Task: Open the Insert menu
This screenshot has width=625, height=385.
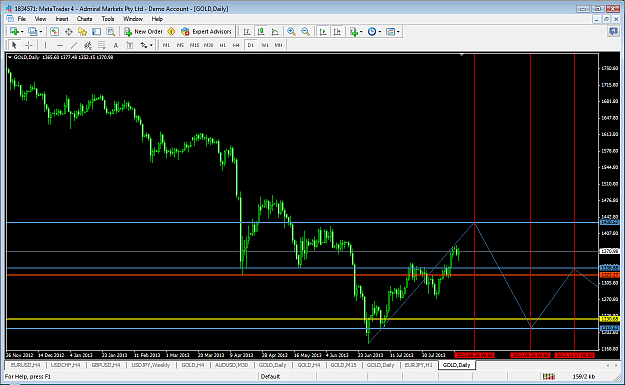Action: click(61, 19)
